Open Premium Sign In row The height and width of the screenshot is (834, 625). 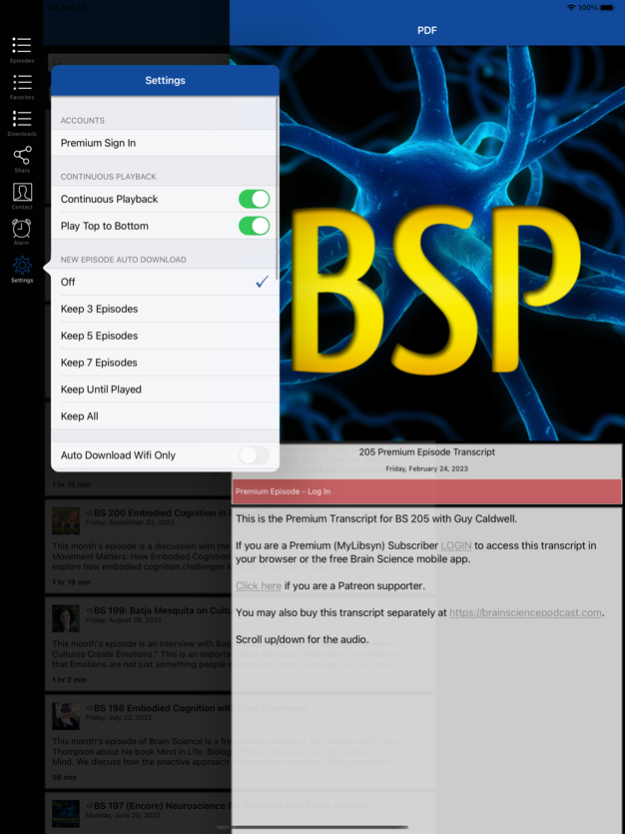[165, 143]
